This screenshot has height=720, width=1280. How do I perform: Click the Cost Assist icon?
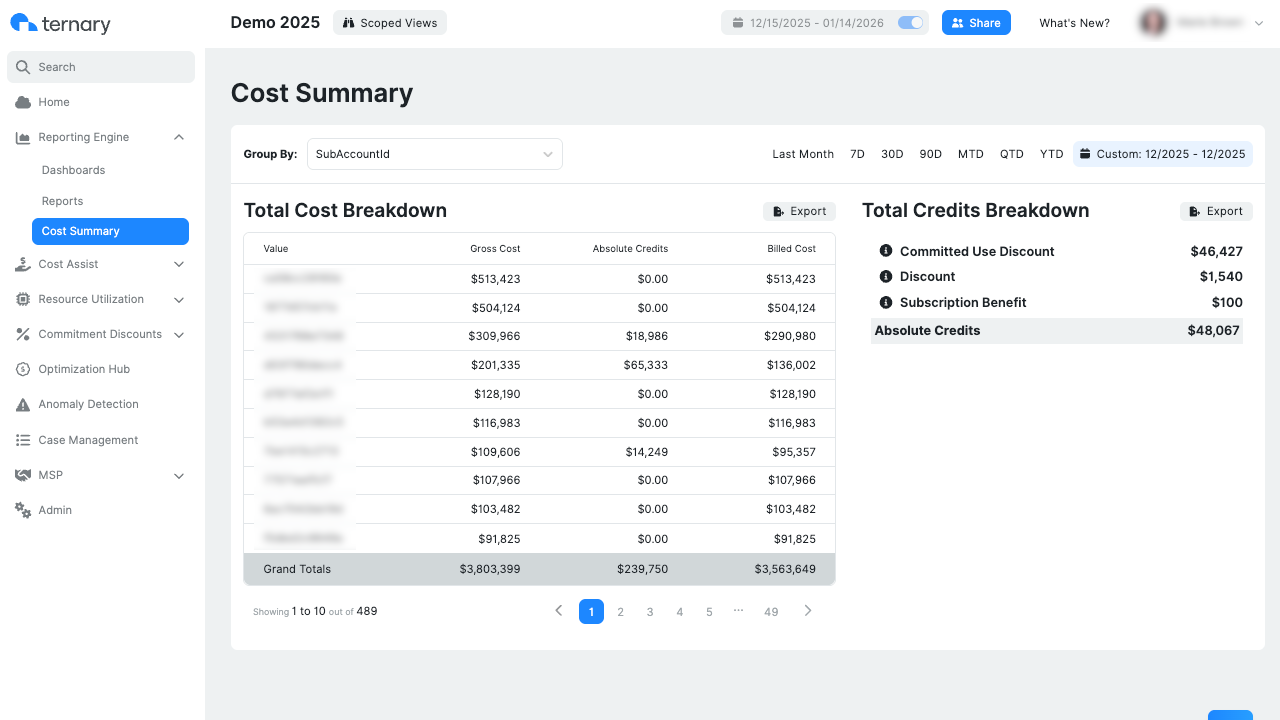point(22,264)
